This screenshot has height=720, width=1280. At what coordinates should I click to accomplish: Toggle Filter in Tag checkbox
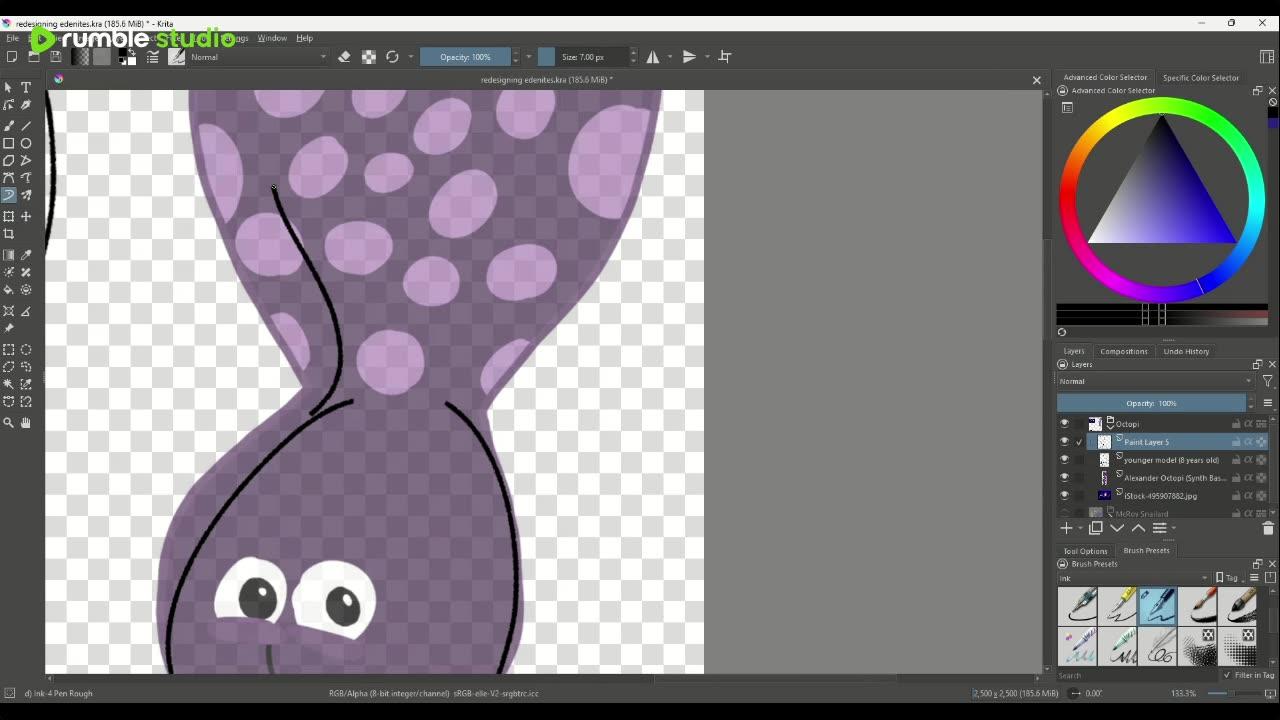(x=1227, y=675)
